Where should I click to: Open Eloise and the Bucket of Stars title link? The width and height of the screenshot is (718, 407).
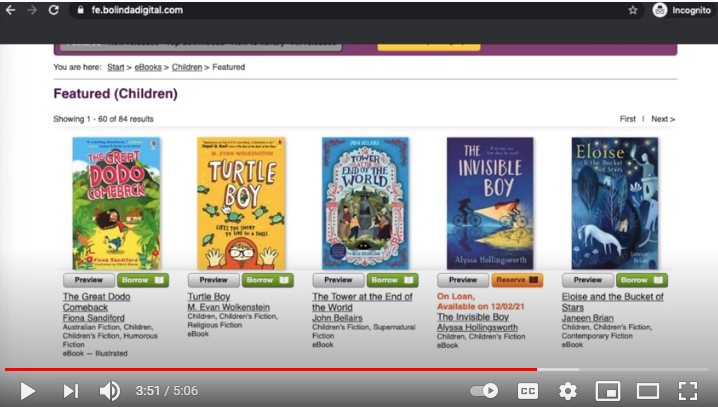(613, 302)
